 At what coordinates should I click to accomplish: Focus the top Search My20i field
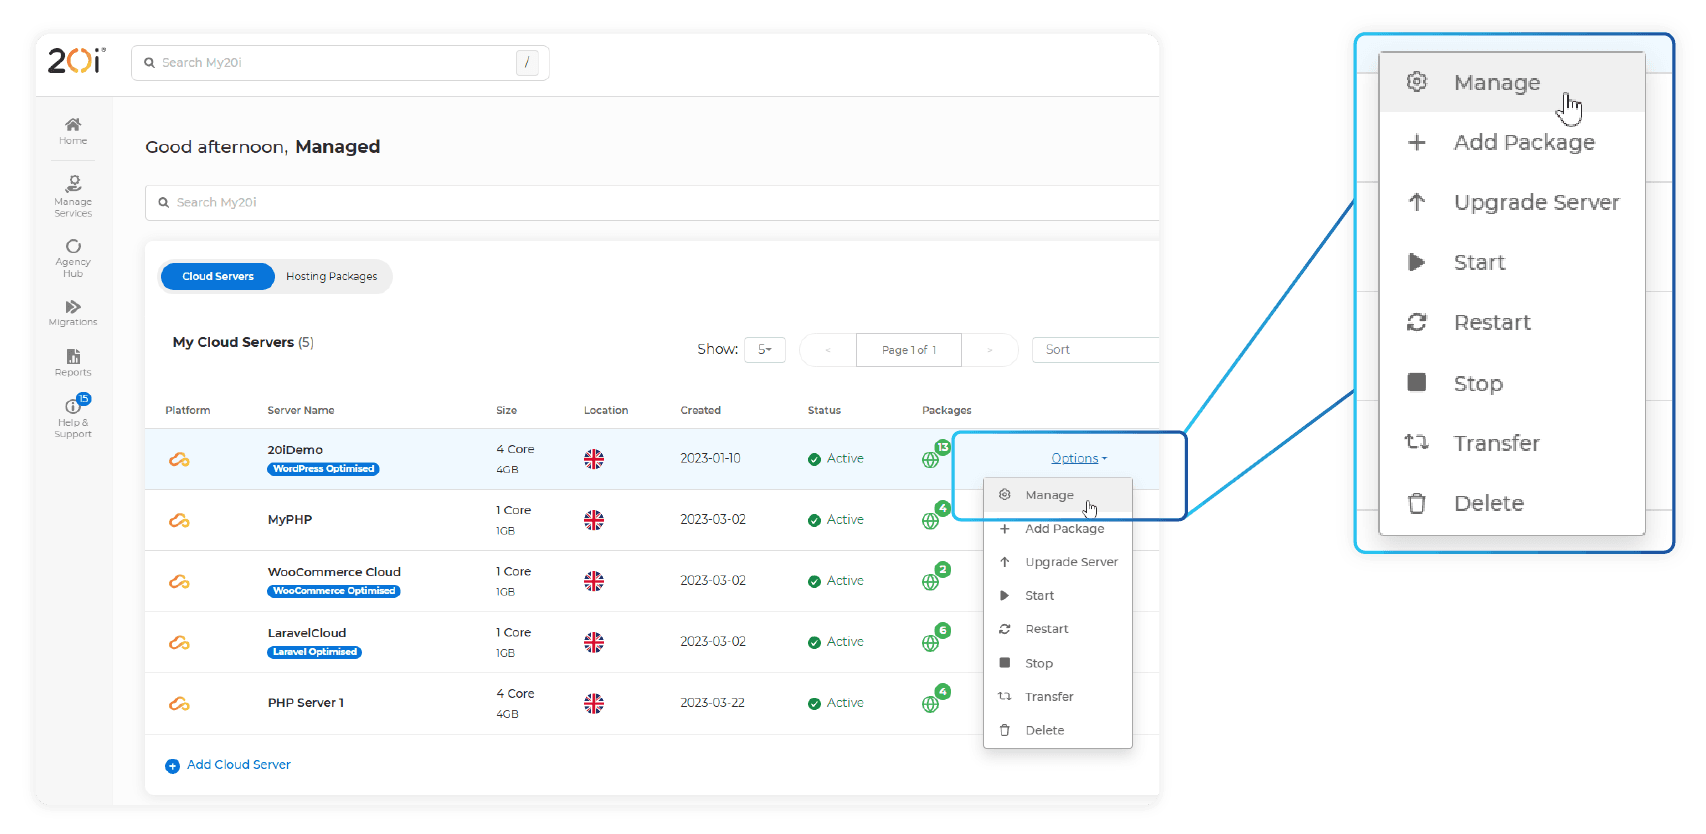coord(340,62)
